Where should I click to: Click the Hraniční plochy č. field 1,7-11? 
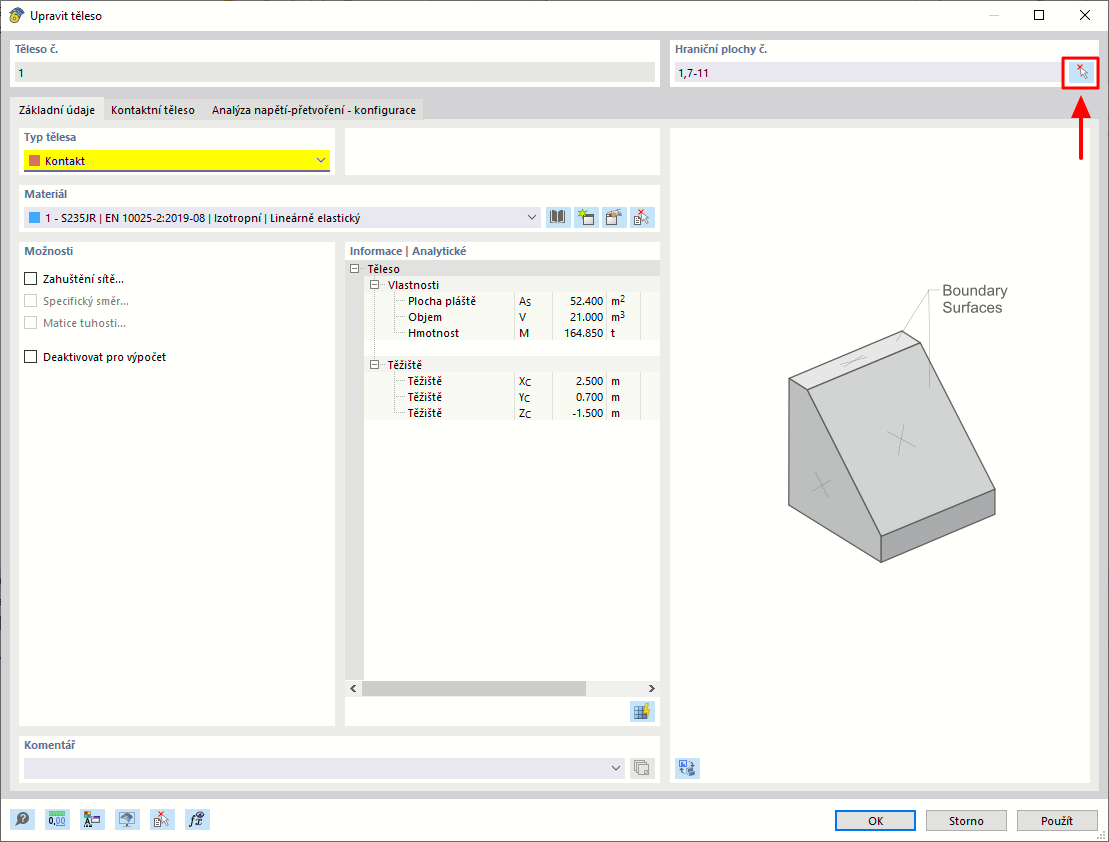(869, 72)
